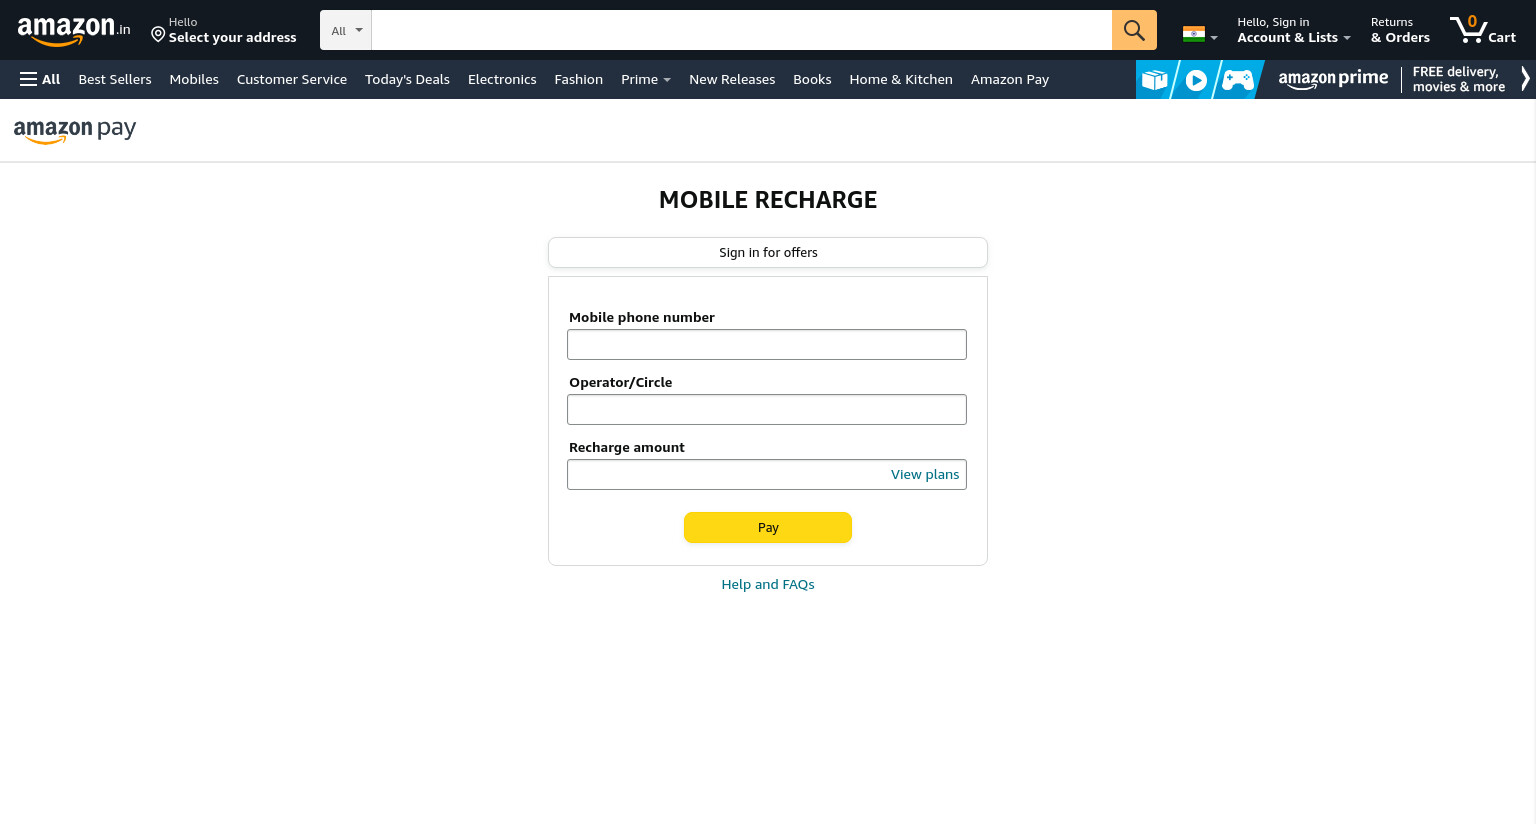Viewport: 1536px width, 824px height.
Task: Open Today's Deals
Action: 407,79
